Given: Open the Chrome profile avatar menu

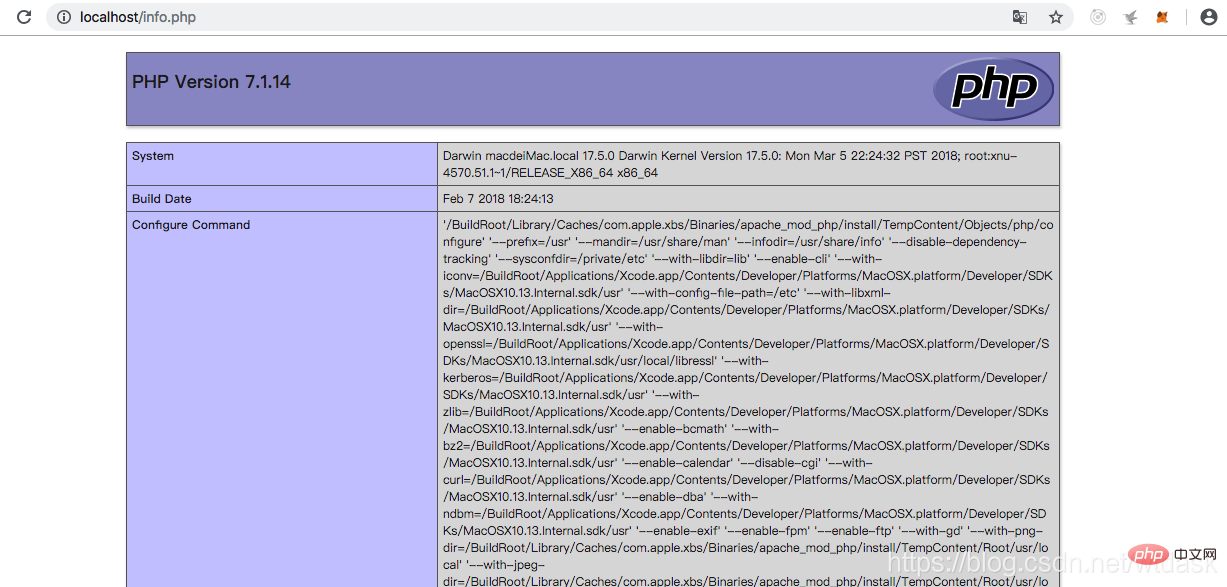Looking at the screenshot, I should [1207, 17].
